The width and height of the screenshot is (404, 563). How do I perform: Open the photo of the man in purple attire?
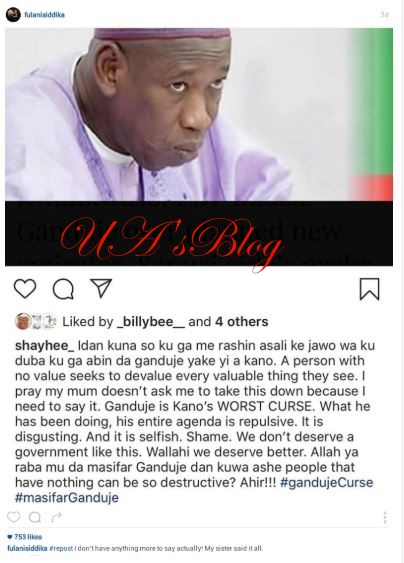(199, 115)
